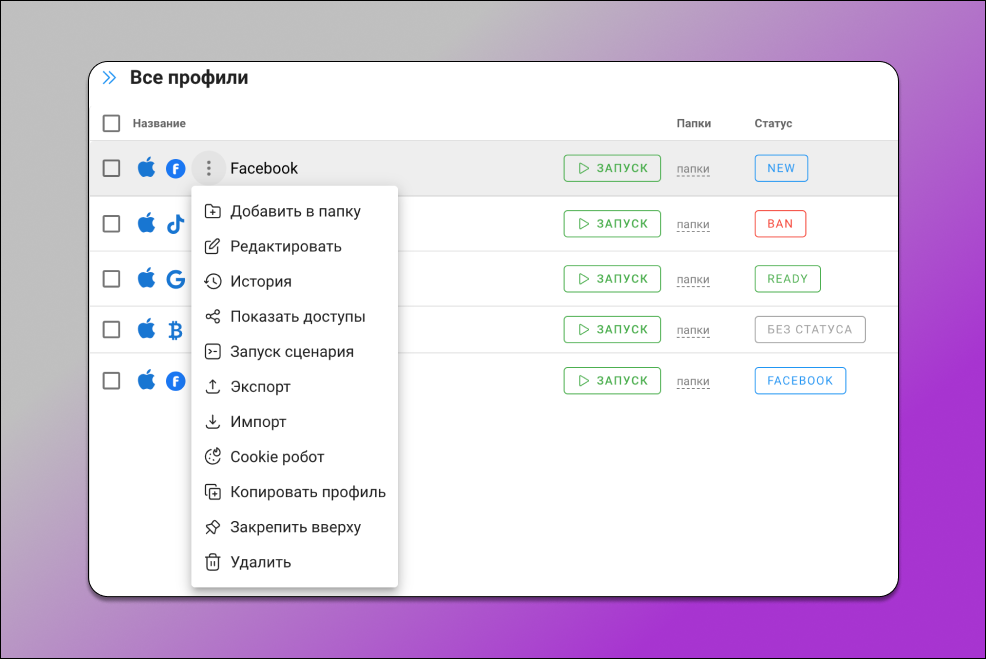Check the Facebook profile row checkbox
Viewport: 986px width, 659px height.
tap(111, 168)
